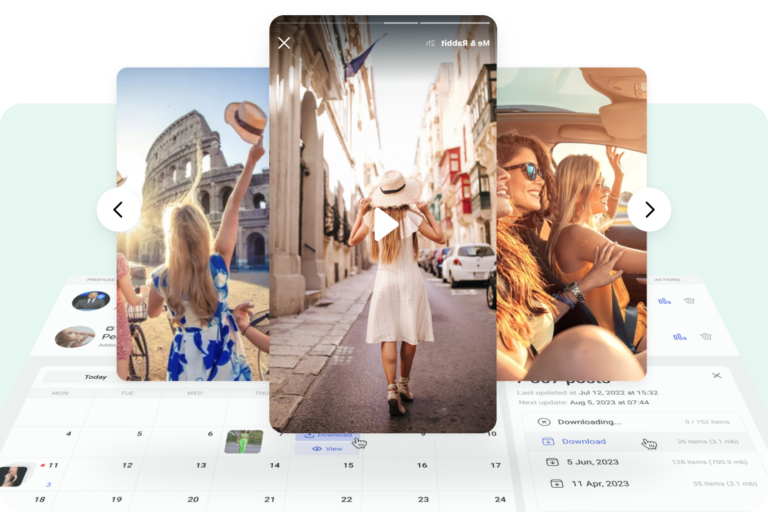Go to the previous story with left arrow
The image size is (768, 512).
pos(118,210)
